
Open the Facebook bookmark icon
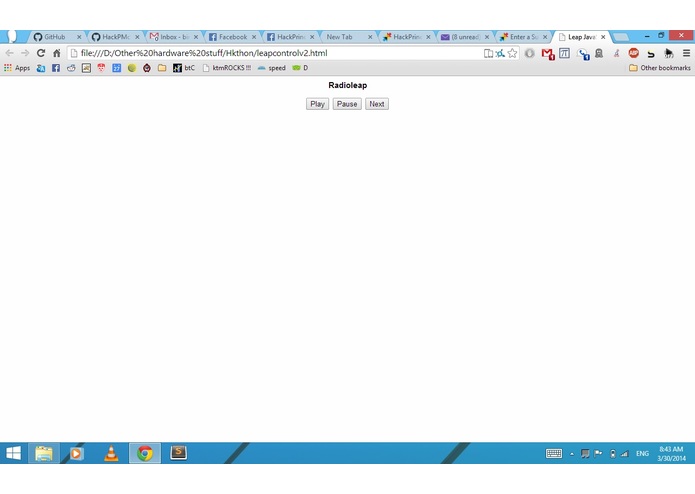56,68
